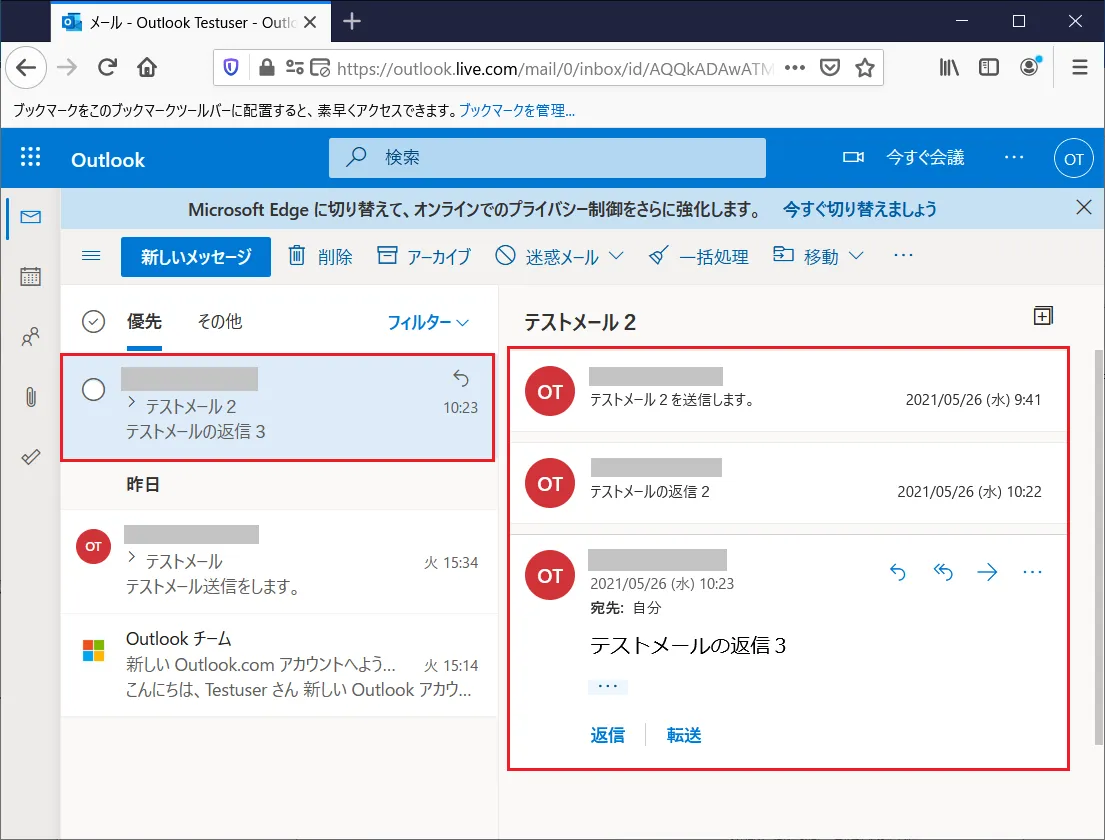Dismiss the Microsoft Edge banner
The height and width of the screenshot is (840, 1105).
pyautogui.click(x=1084, y=207)
